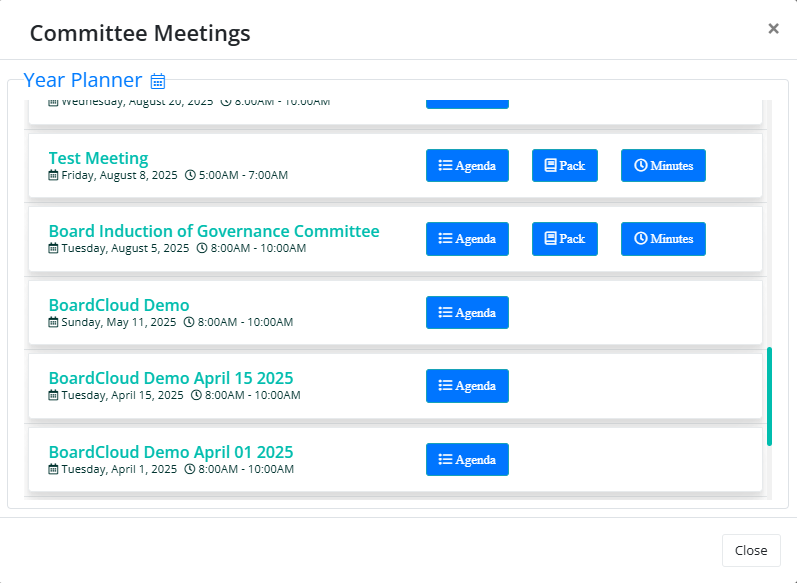The image size is (797, 583).
Task: Click clock icon beside 5:00AM - 7:00AM
Action: [x=190, y=175]
